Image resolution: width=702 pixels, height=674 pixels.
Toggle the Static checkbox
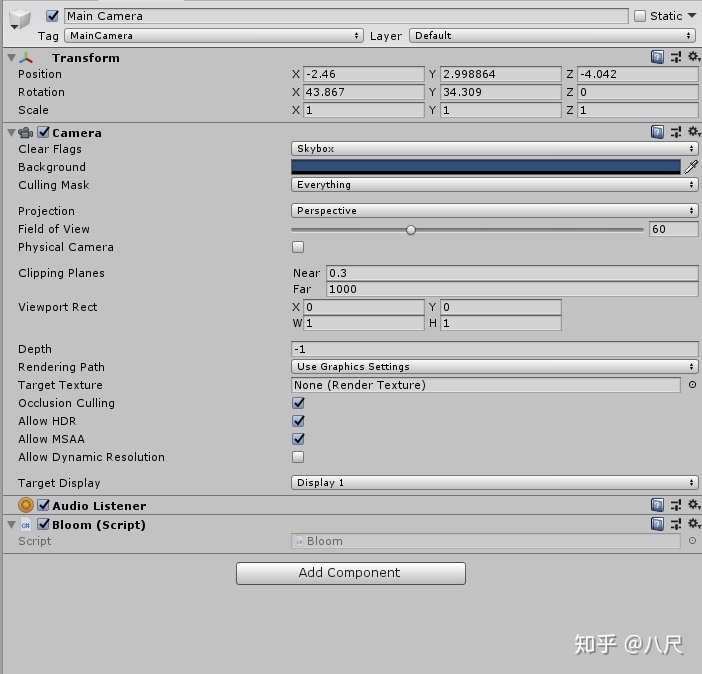point(640,16)
